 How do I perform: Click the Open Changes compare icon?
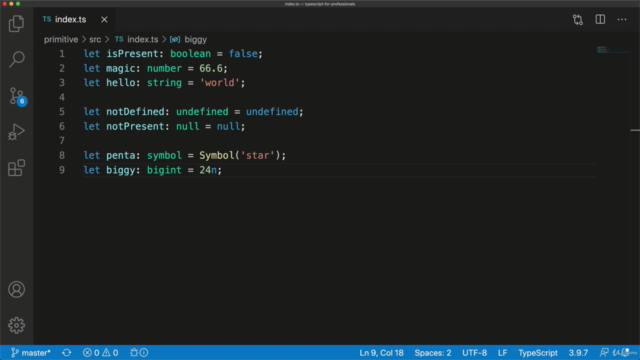point(578,20)
